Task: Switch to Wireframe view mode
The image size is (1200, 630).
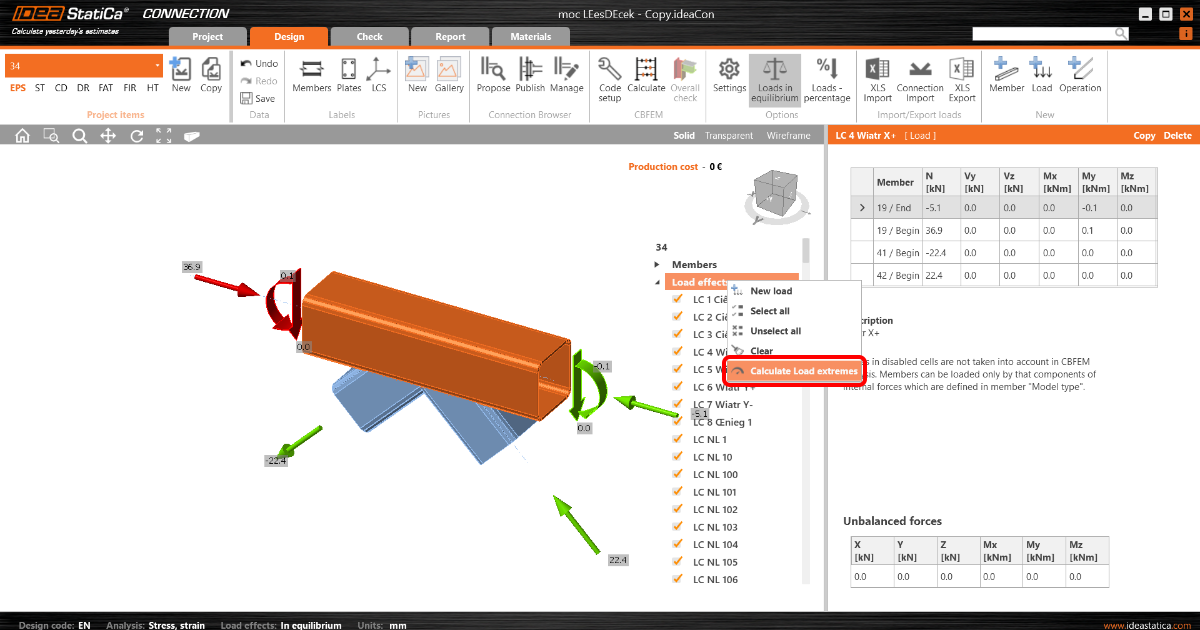Action: pyautogui.click(x=788, y=136)
